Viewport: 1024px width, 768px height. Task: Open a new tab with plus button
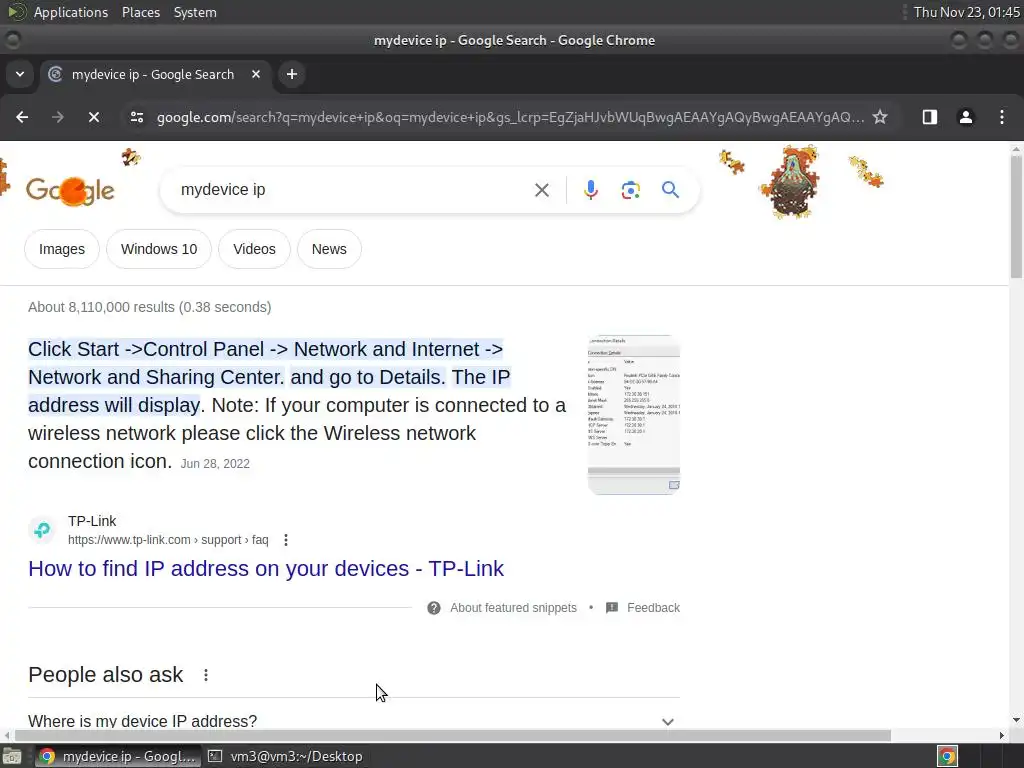pyautogui.click(x=292, y=74)
